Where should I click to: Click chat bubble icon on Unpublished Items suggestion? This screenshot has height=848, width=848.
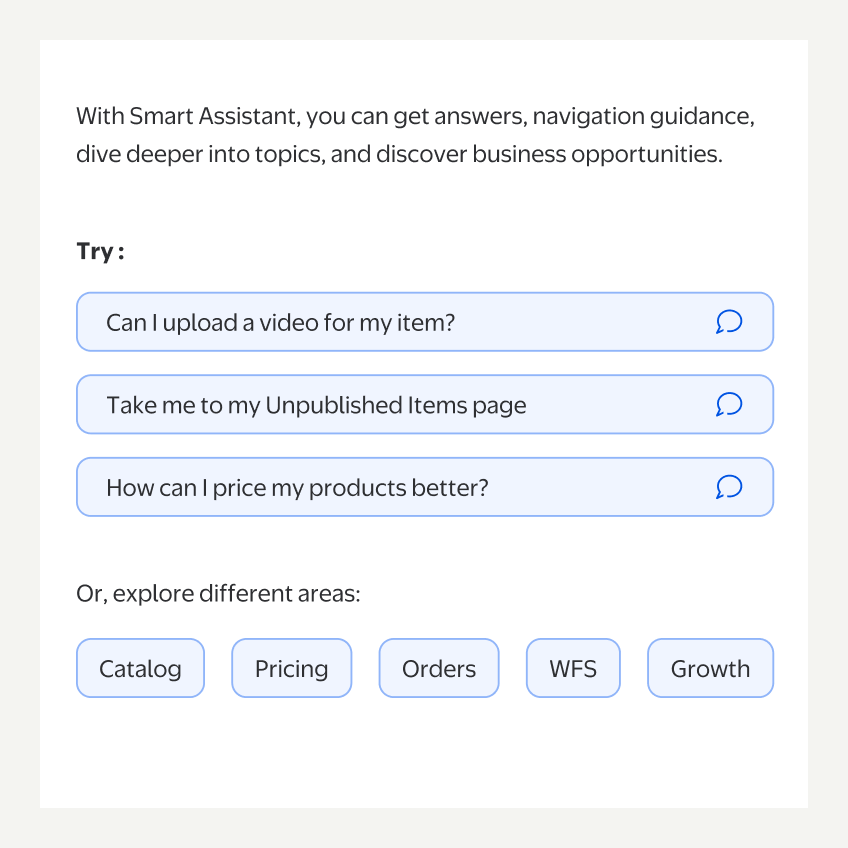729,405
